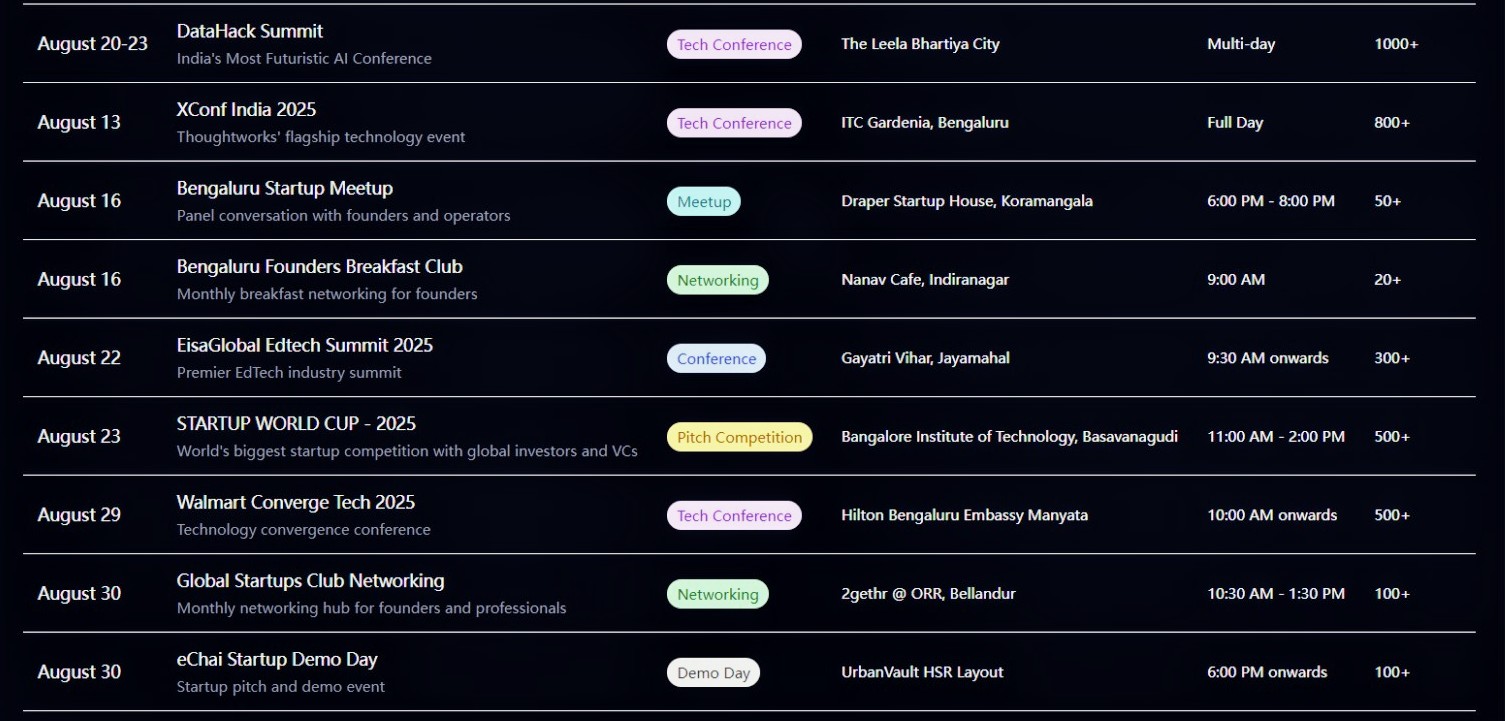Click the yellow Pitch Competition tag
This screenshot has width=1505, height=721.
click(x=739, y=437)
